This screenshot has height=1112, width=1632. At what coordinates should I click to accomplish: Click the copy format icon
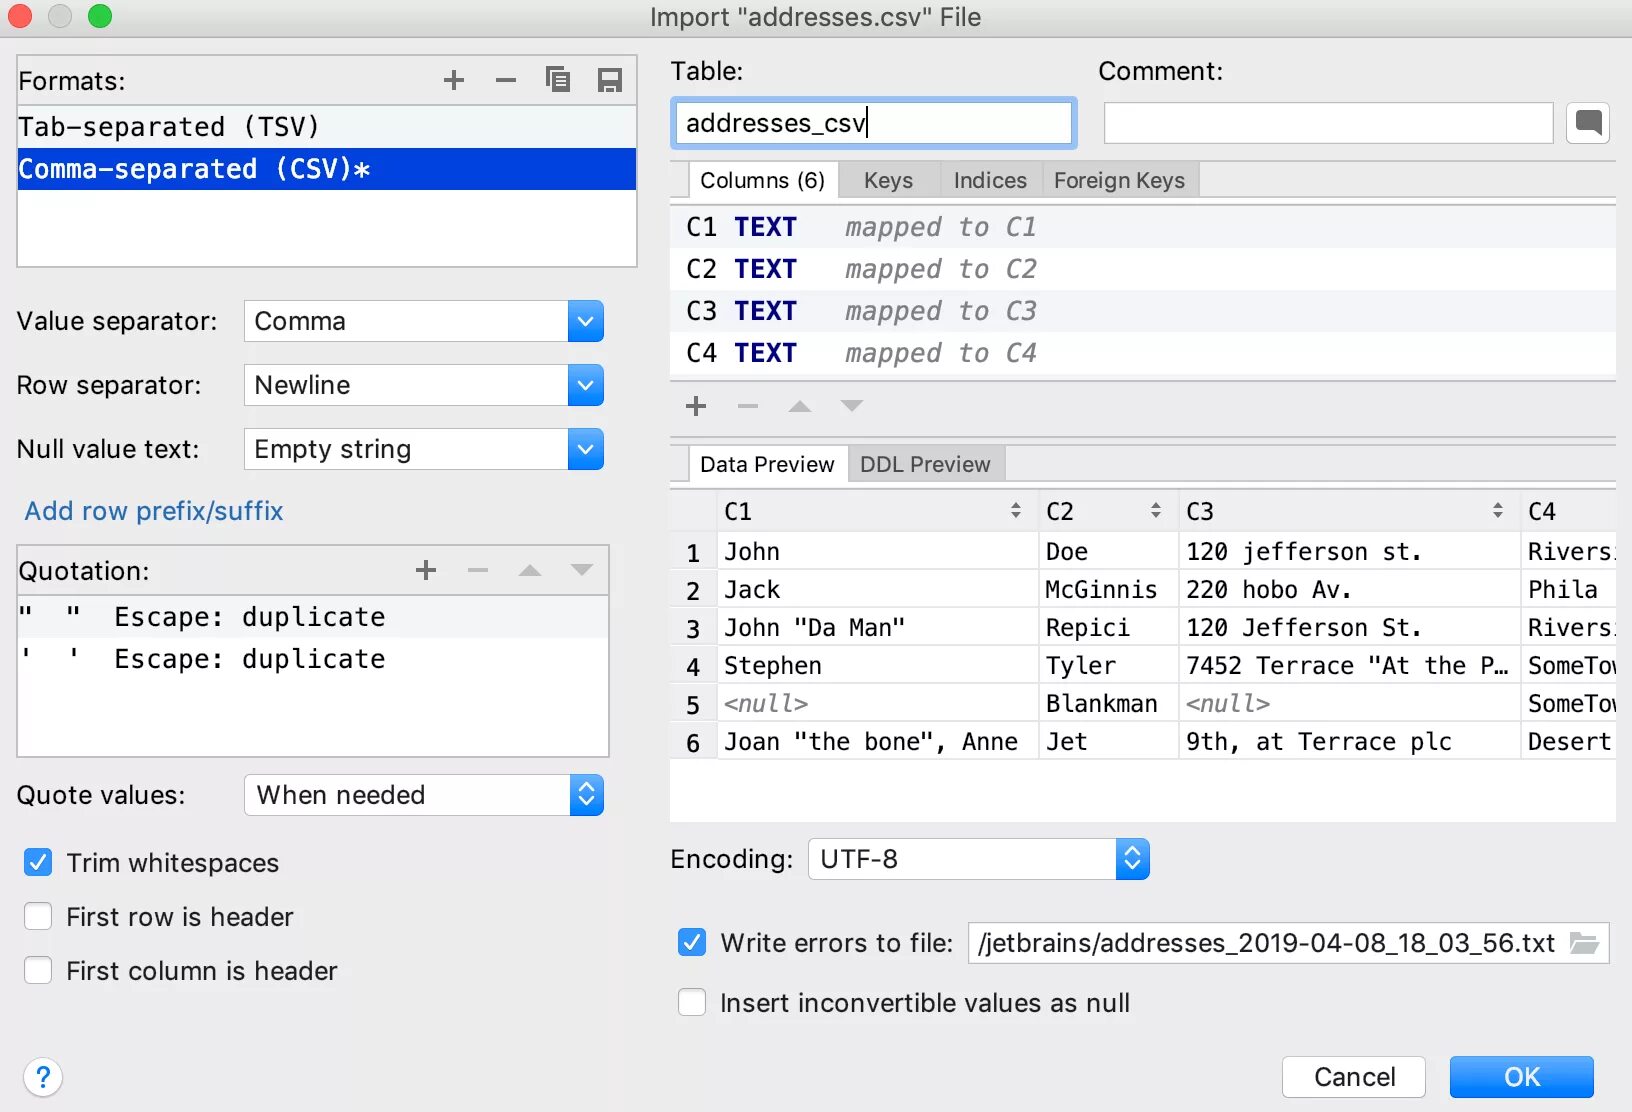click(558, 80)
